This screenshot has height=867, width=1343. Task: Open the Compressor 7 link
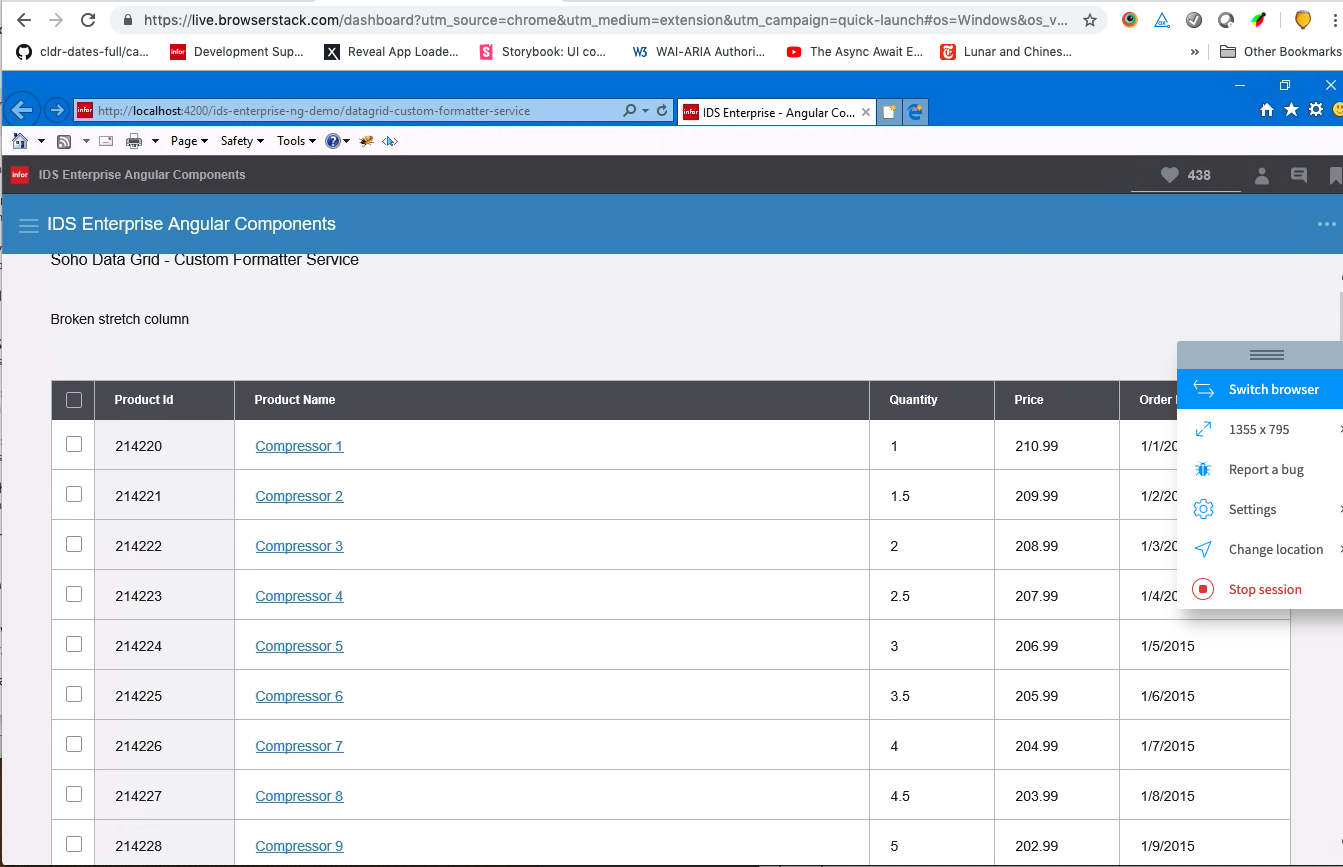click(299, 746)
